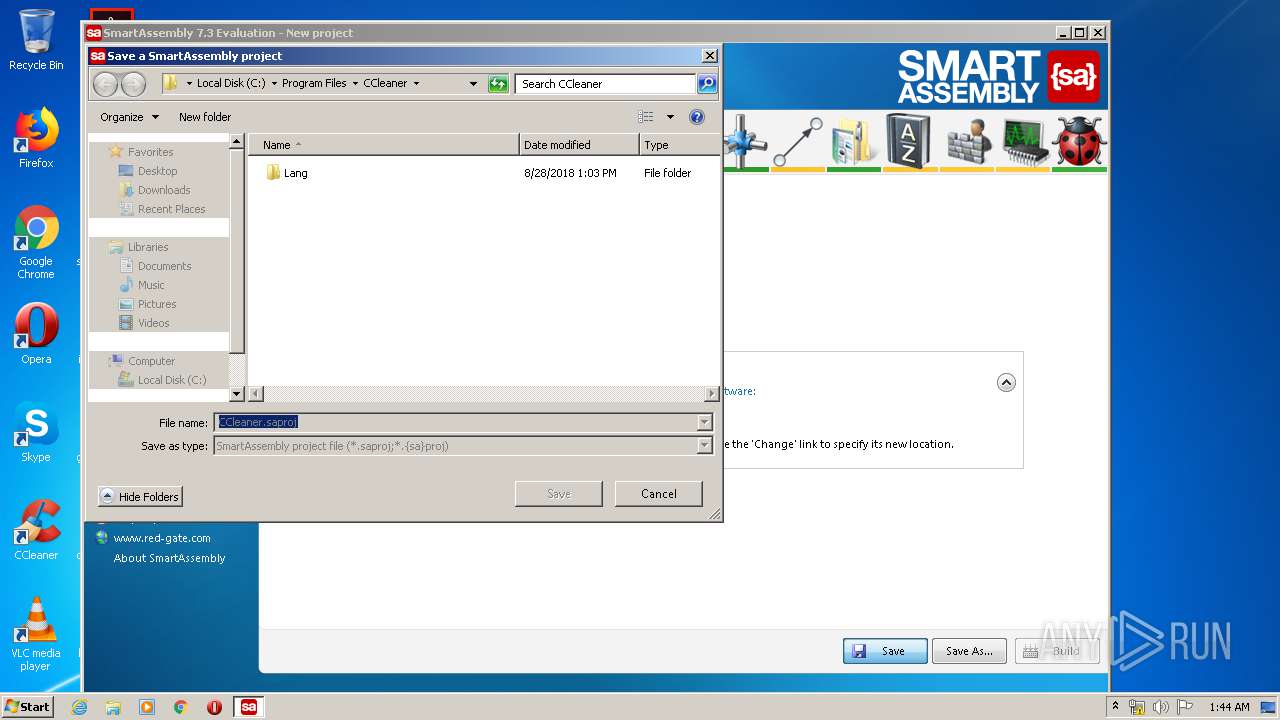1280x720 pixels.
Task: Open the ladybug error reporting icon
Action: tap(1080, 141)
